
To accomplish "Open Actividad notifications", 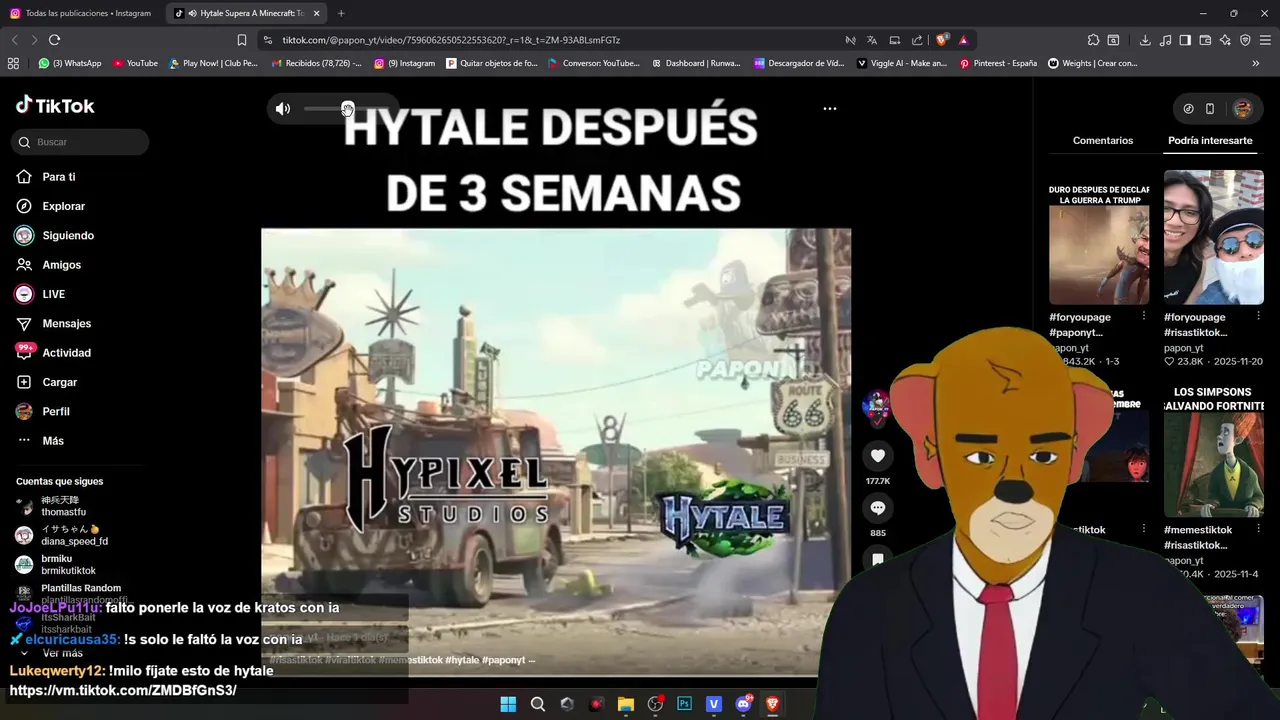I will tap(66, 353).
